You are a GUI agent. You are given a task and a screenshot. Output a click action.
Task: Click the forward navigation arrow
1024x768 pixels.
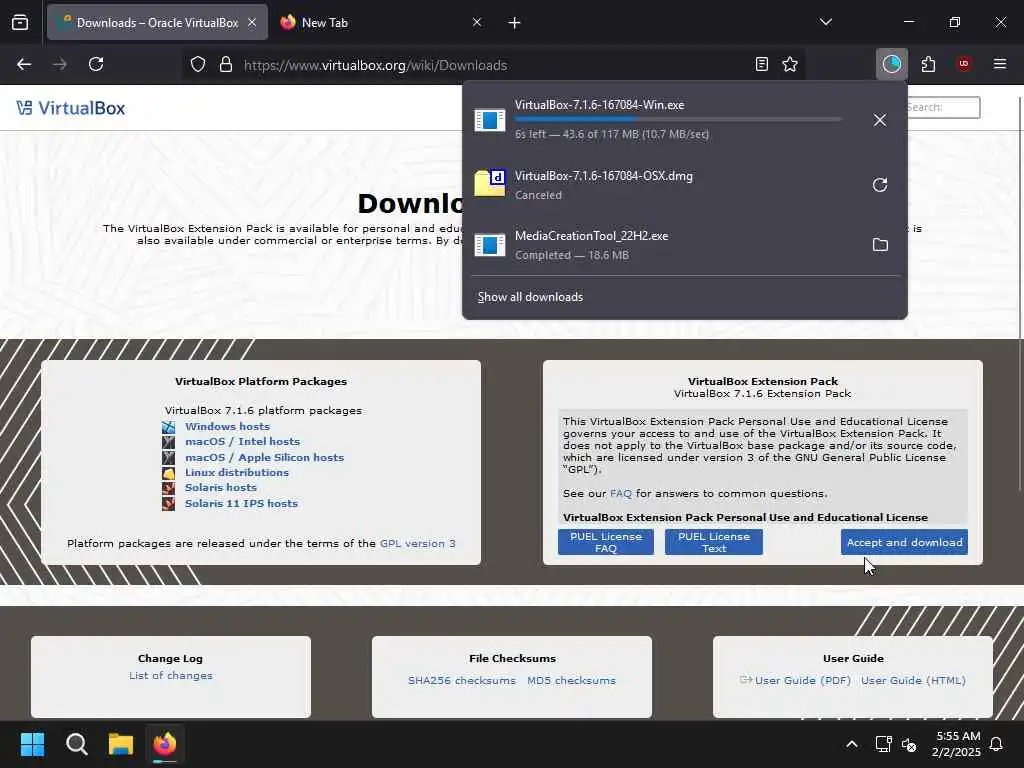[x=60, y=64]
